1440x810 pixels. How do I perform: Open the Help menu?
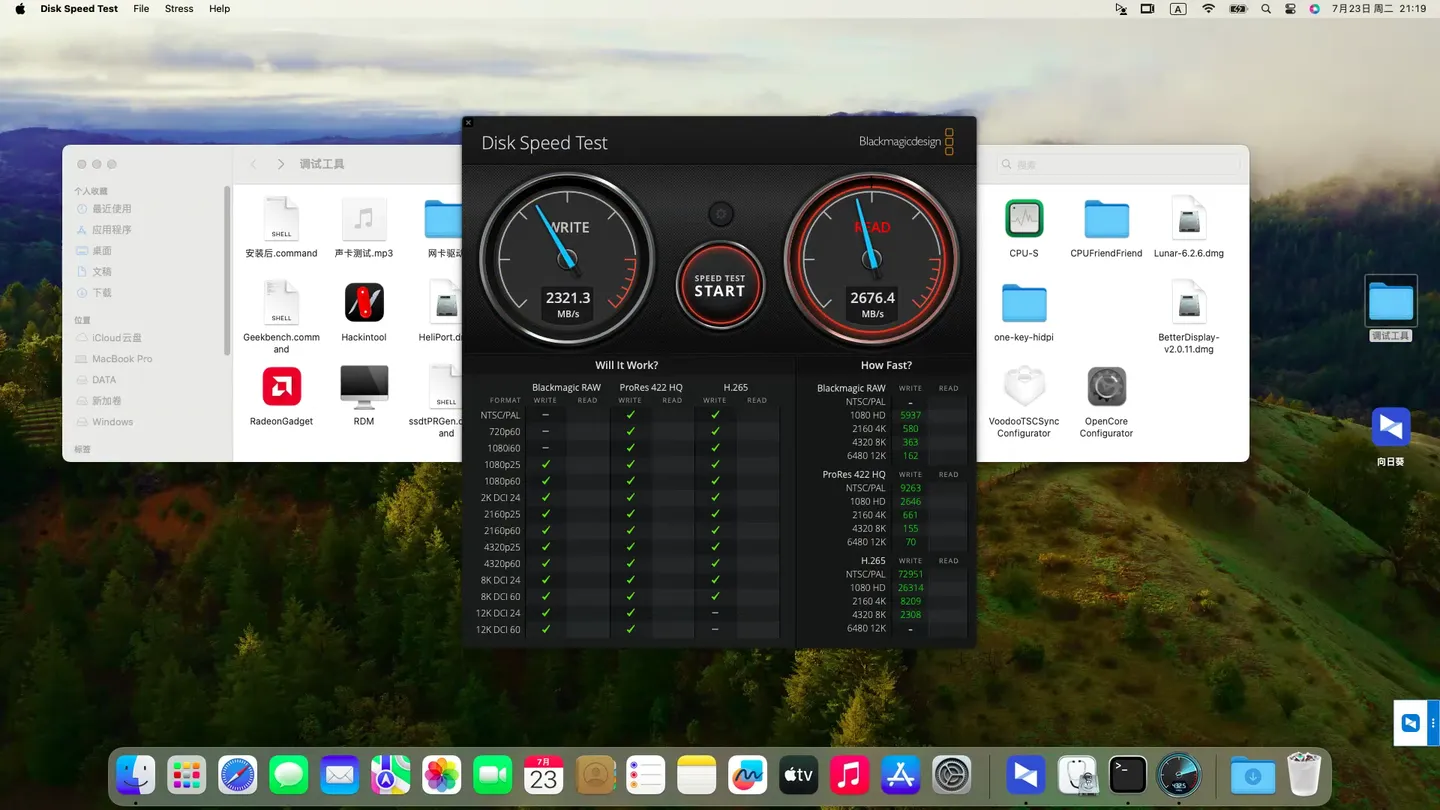click(x=219, y=9)
